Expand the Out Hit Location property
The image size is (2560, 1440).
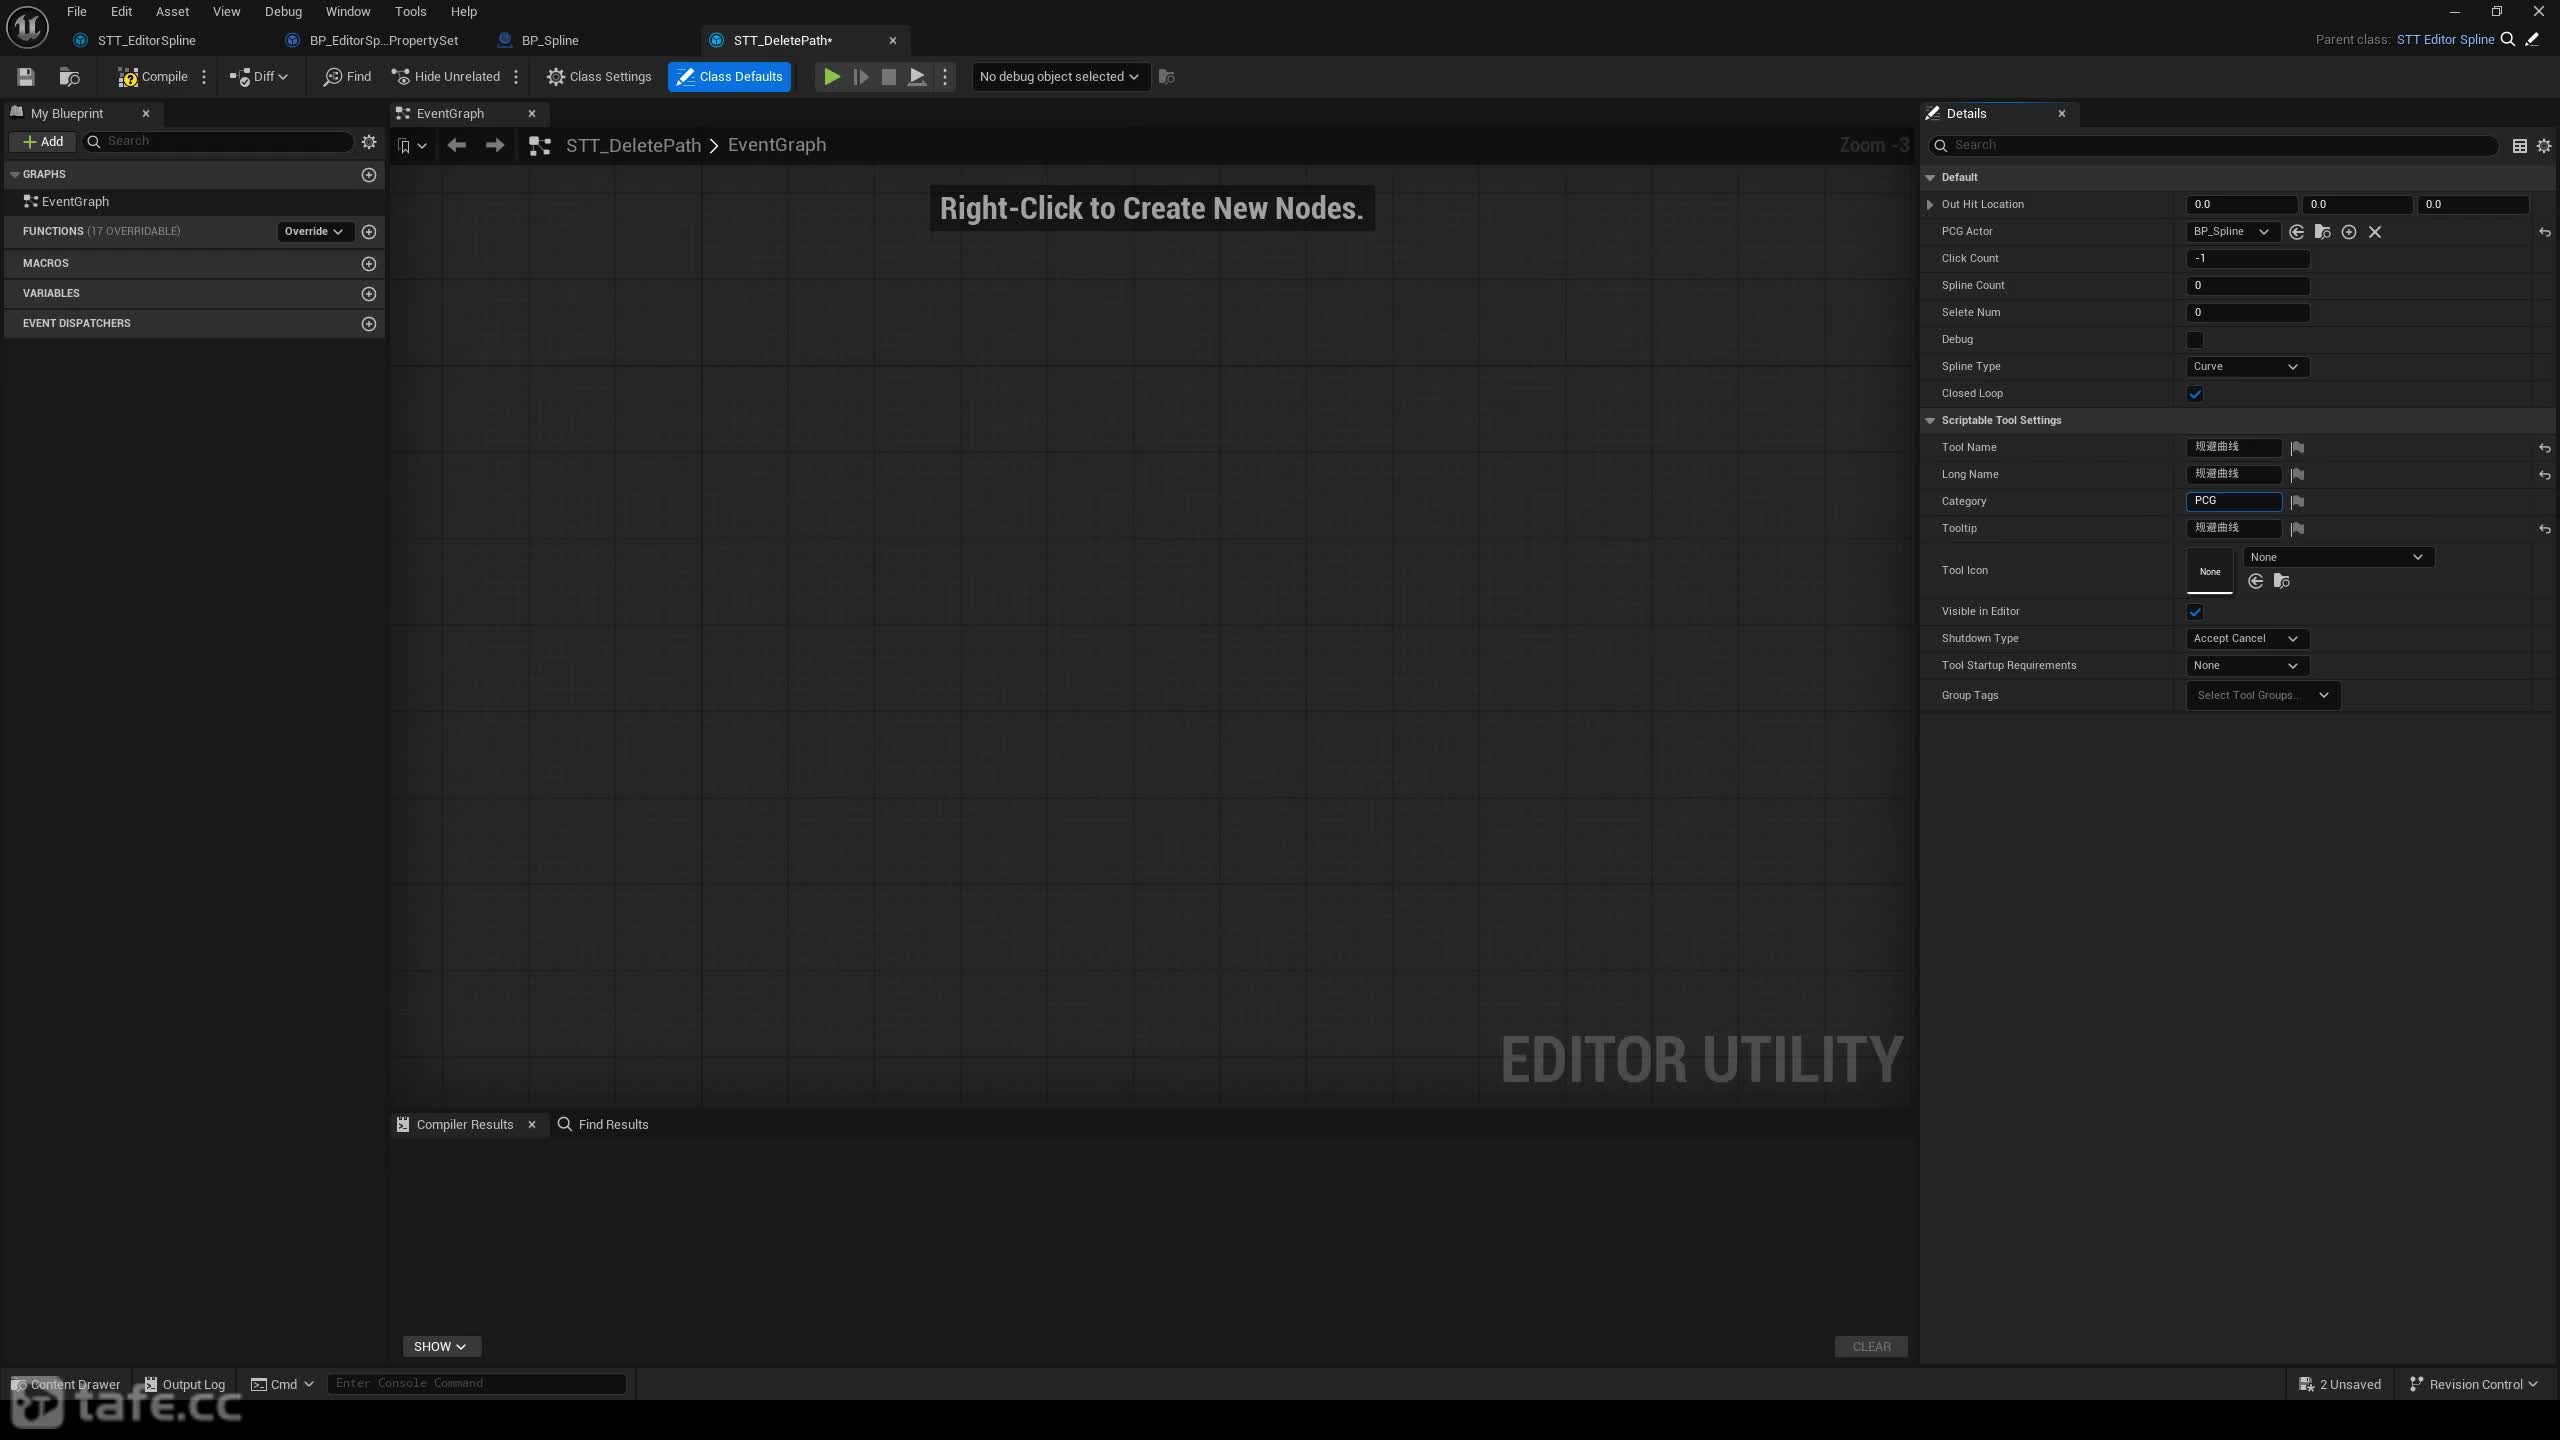click(1930, 204)
